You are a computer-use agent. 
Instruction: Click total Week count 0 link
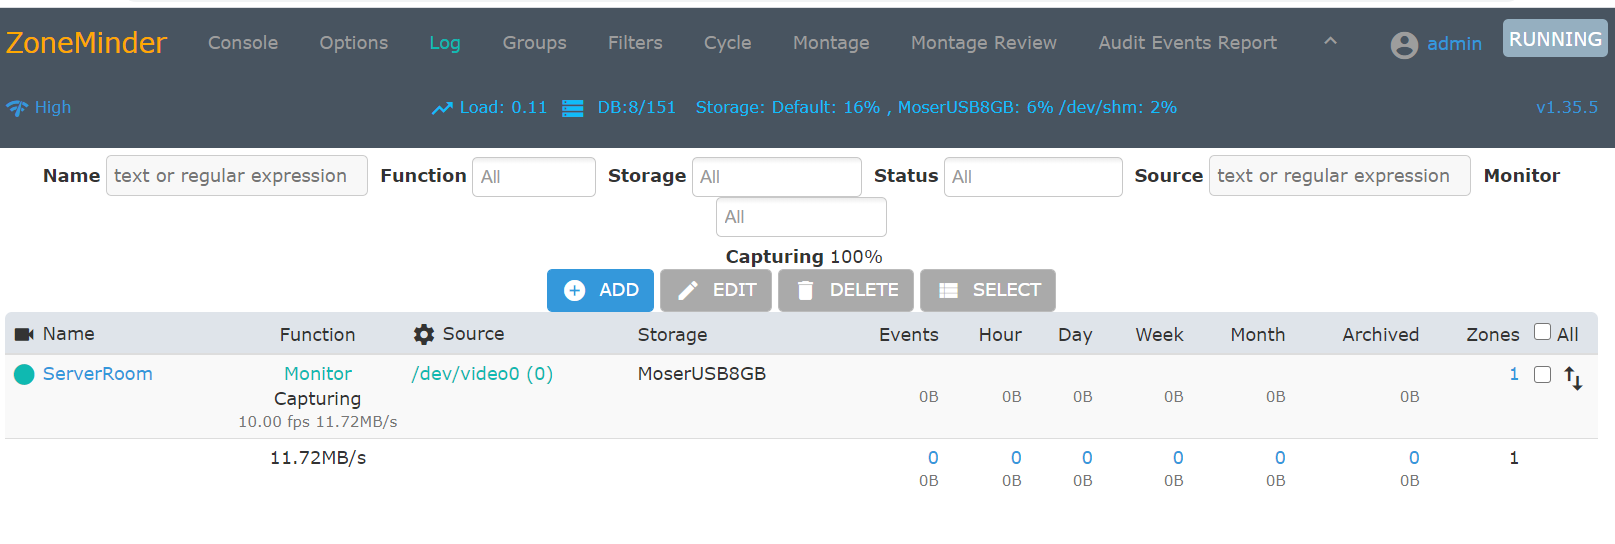tap(1178, 458)
